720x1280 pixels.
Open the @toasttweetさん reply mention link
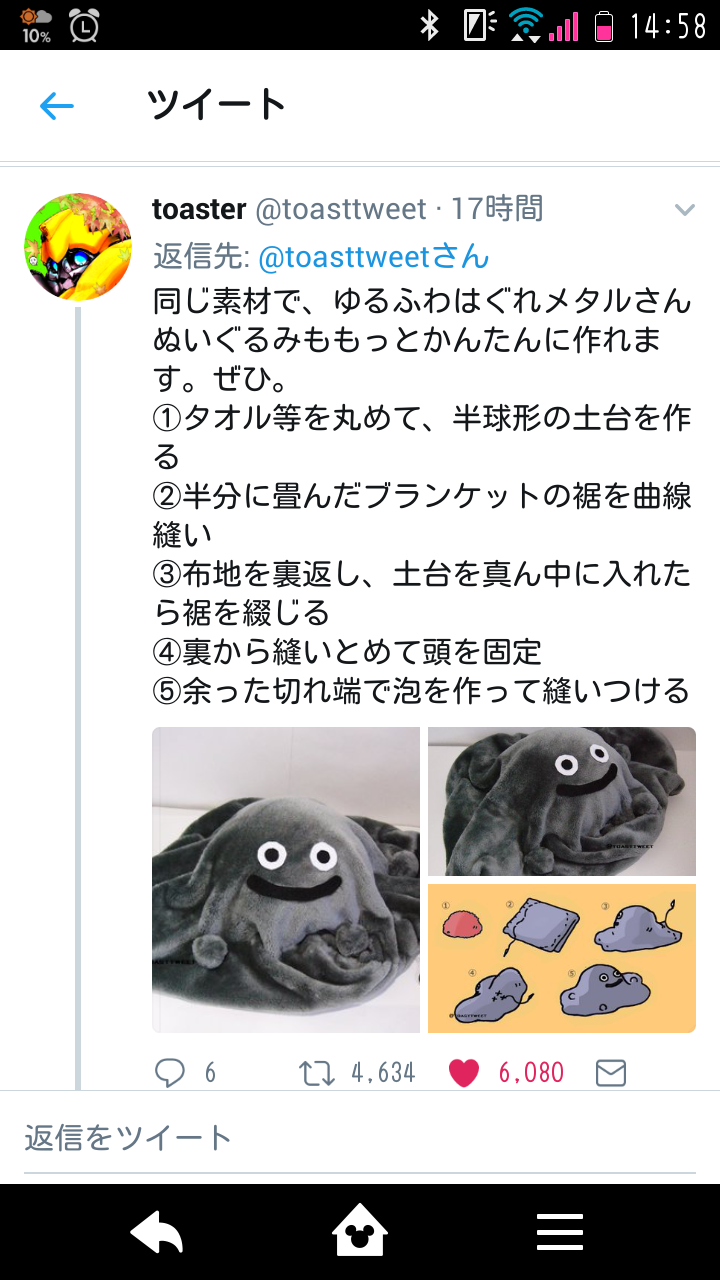374,257
